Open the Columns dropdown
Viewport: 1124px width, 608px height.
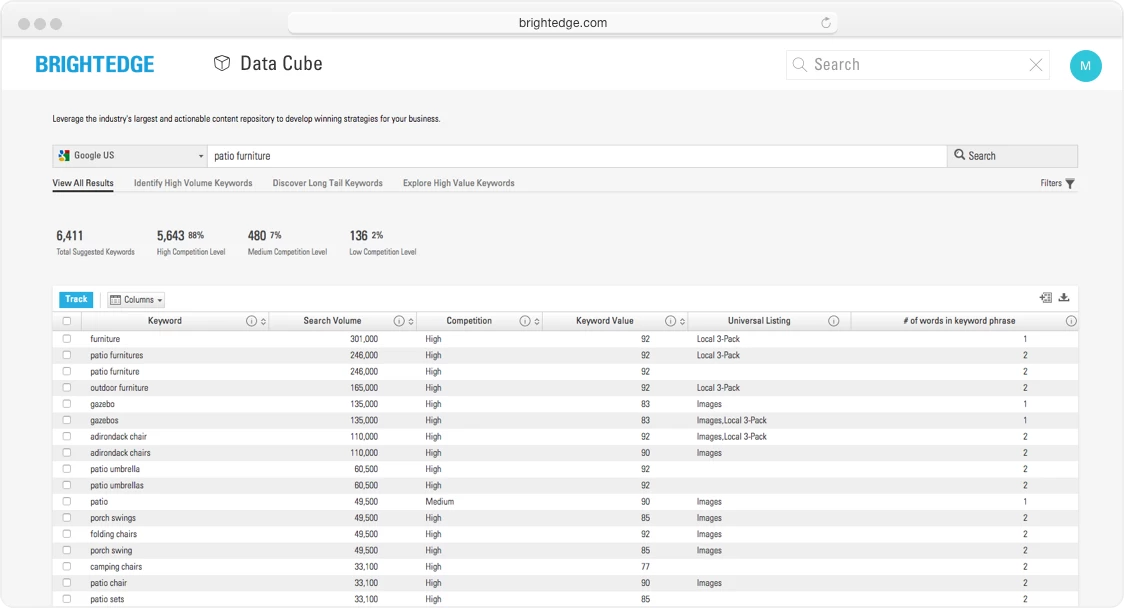(x=135, y=300)
